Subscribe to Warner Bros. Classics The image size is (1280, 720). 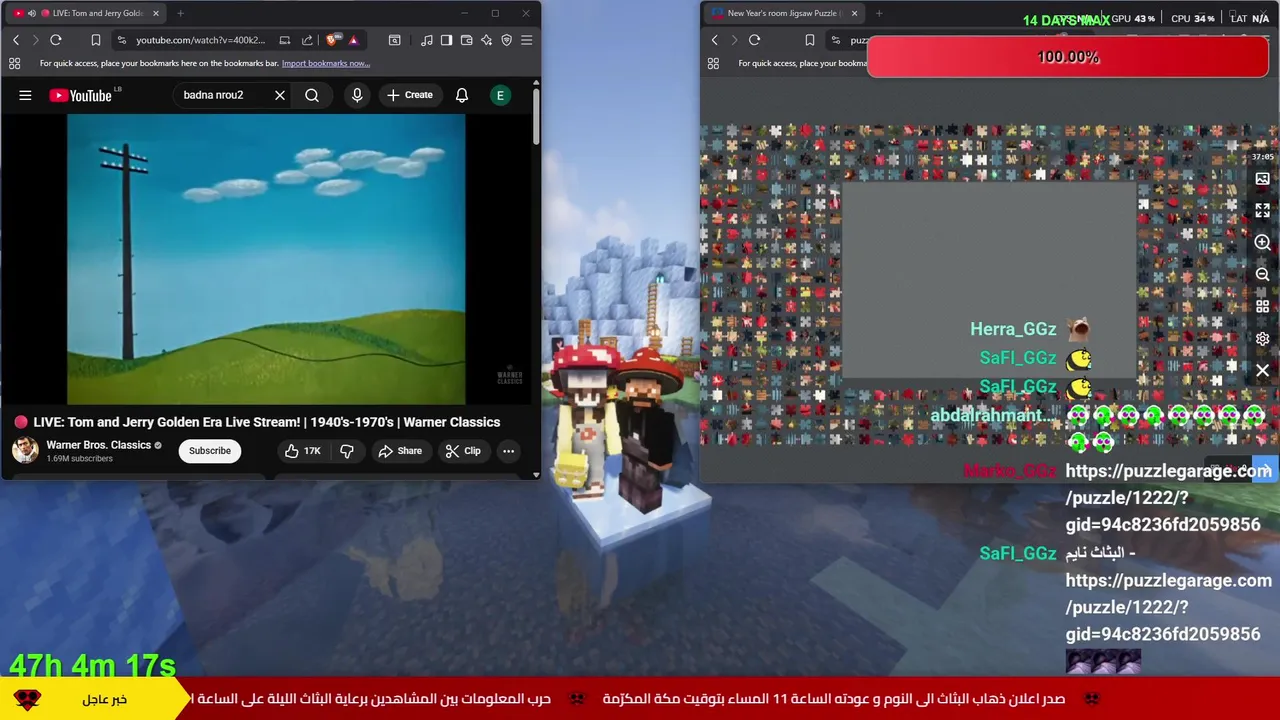tap(210, 451)
